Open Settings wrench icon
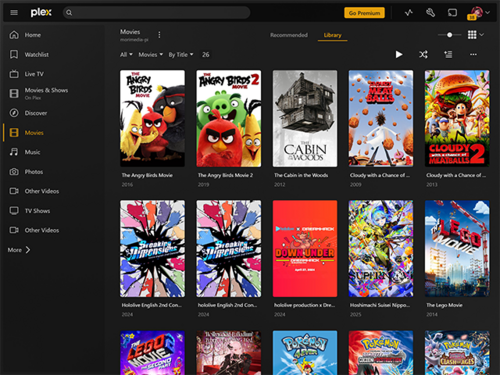The height and width of the screenshot is (375, 500). click(x=430, y=13)
